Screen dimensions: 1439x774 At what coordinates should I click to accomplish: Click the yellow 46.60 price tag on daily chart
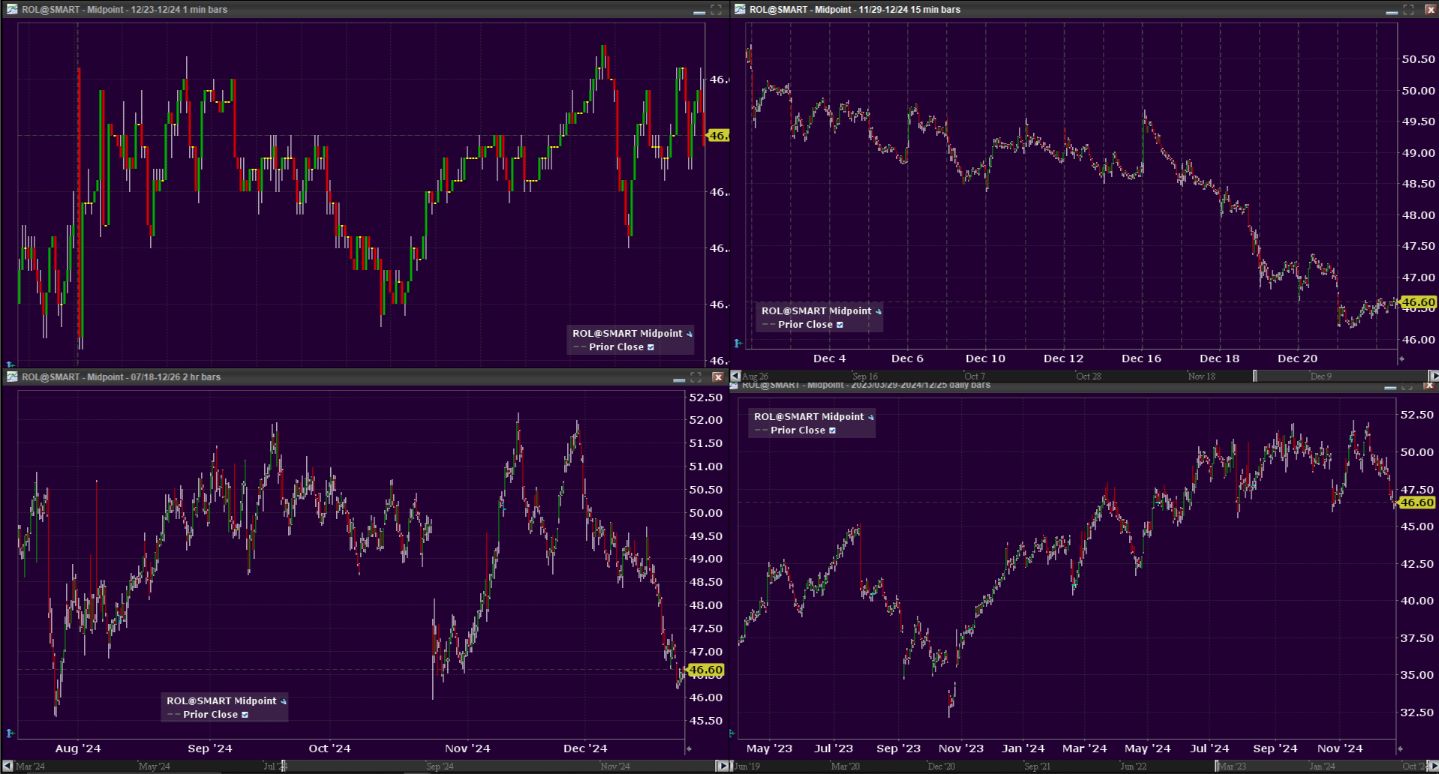coord(1417,502)
